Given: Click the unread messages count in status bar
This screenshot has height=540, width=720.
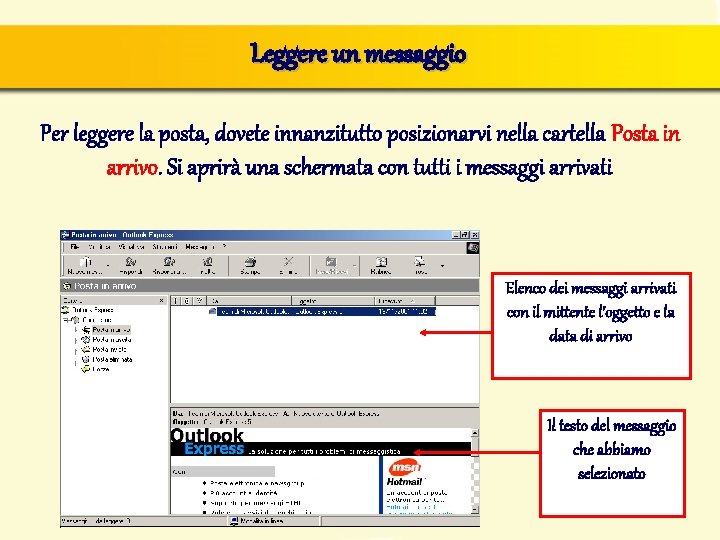Looking at the screenshot, I should coord(96,521).
